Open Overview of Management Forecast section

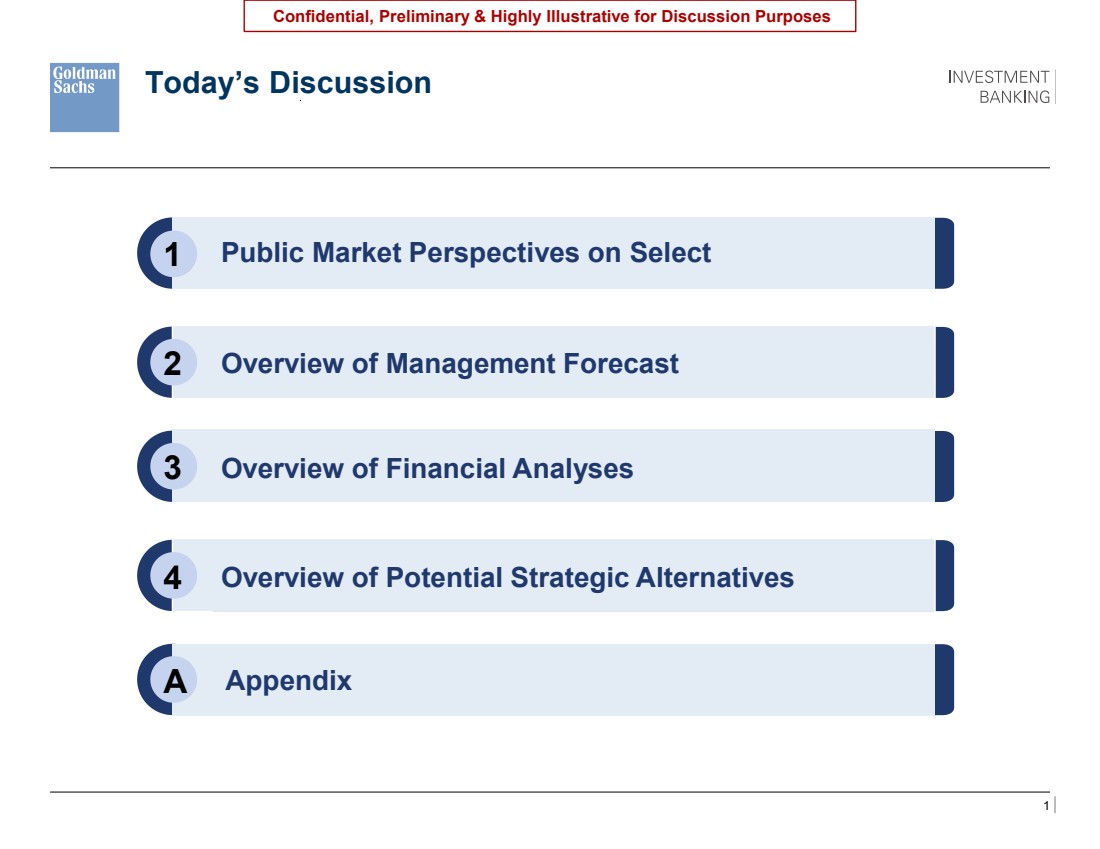(x=450, y=363)
